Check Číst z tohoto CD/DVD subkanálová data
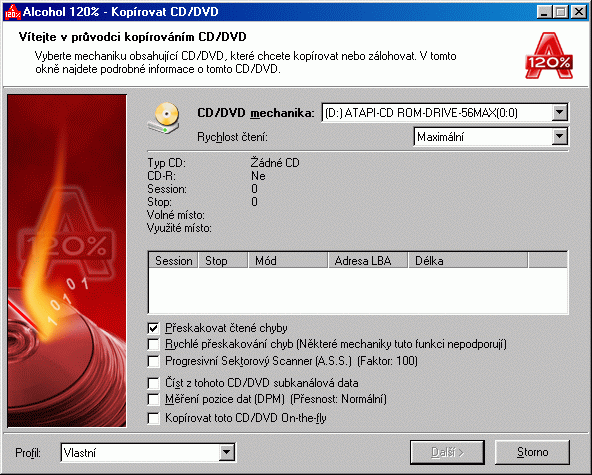The width and height of the screenshot is (592, 475). click(153, 383)
